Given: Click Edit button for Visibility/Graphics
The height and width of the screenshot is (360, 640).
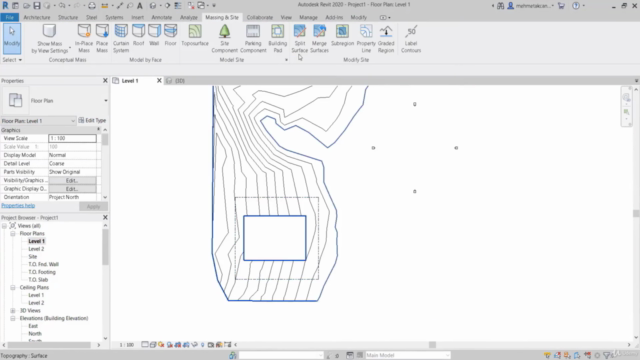Looking at the screenshot, I should click(x=72, y=180).
